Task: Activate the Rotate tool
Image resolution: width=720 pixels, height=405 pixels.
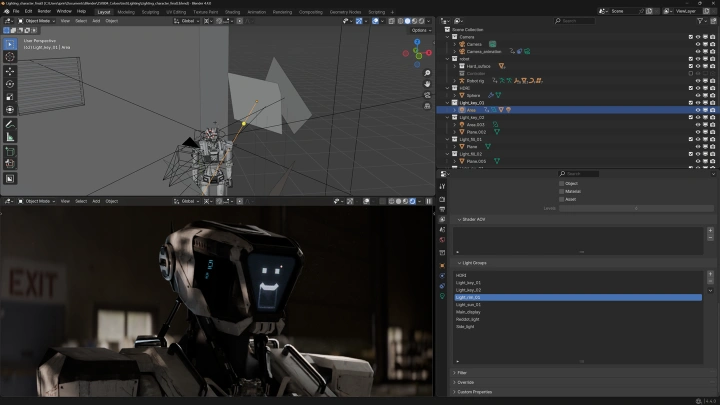Action: pos(10,84)
